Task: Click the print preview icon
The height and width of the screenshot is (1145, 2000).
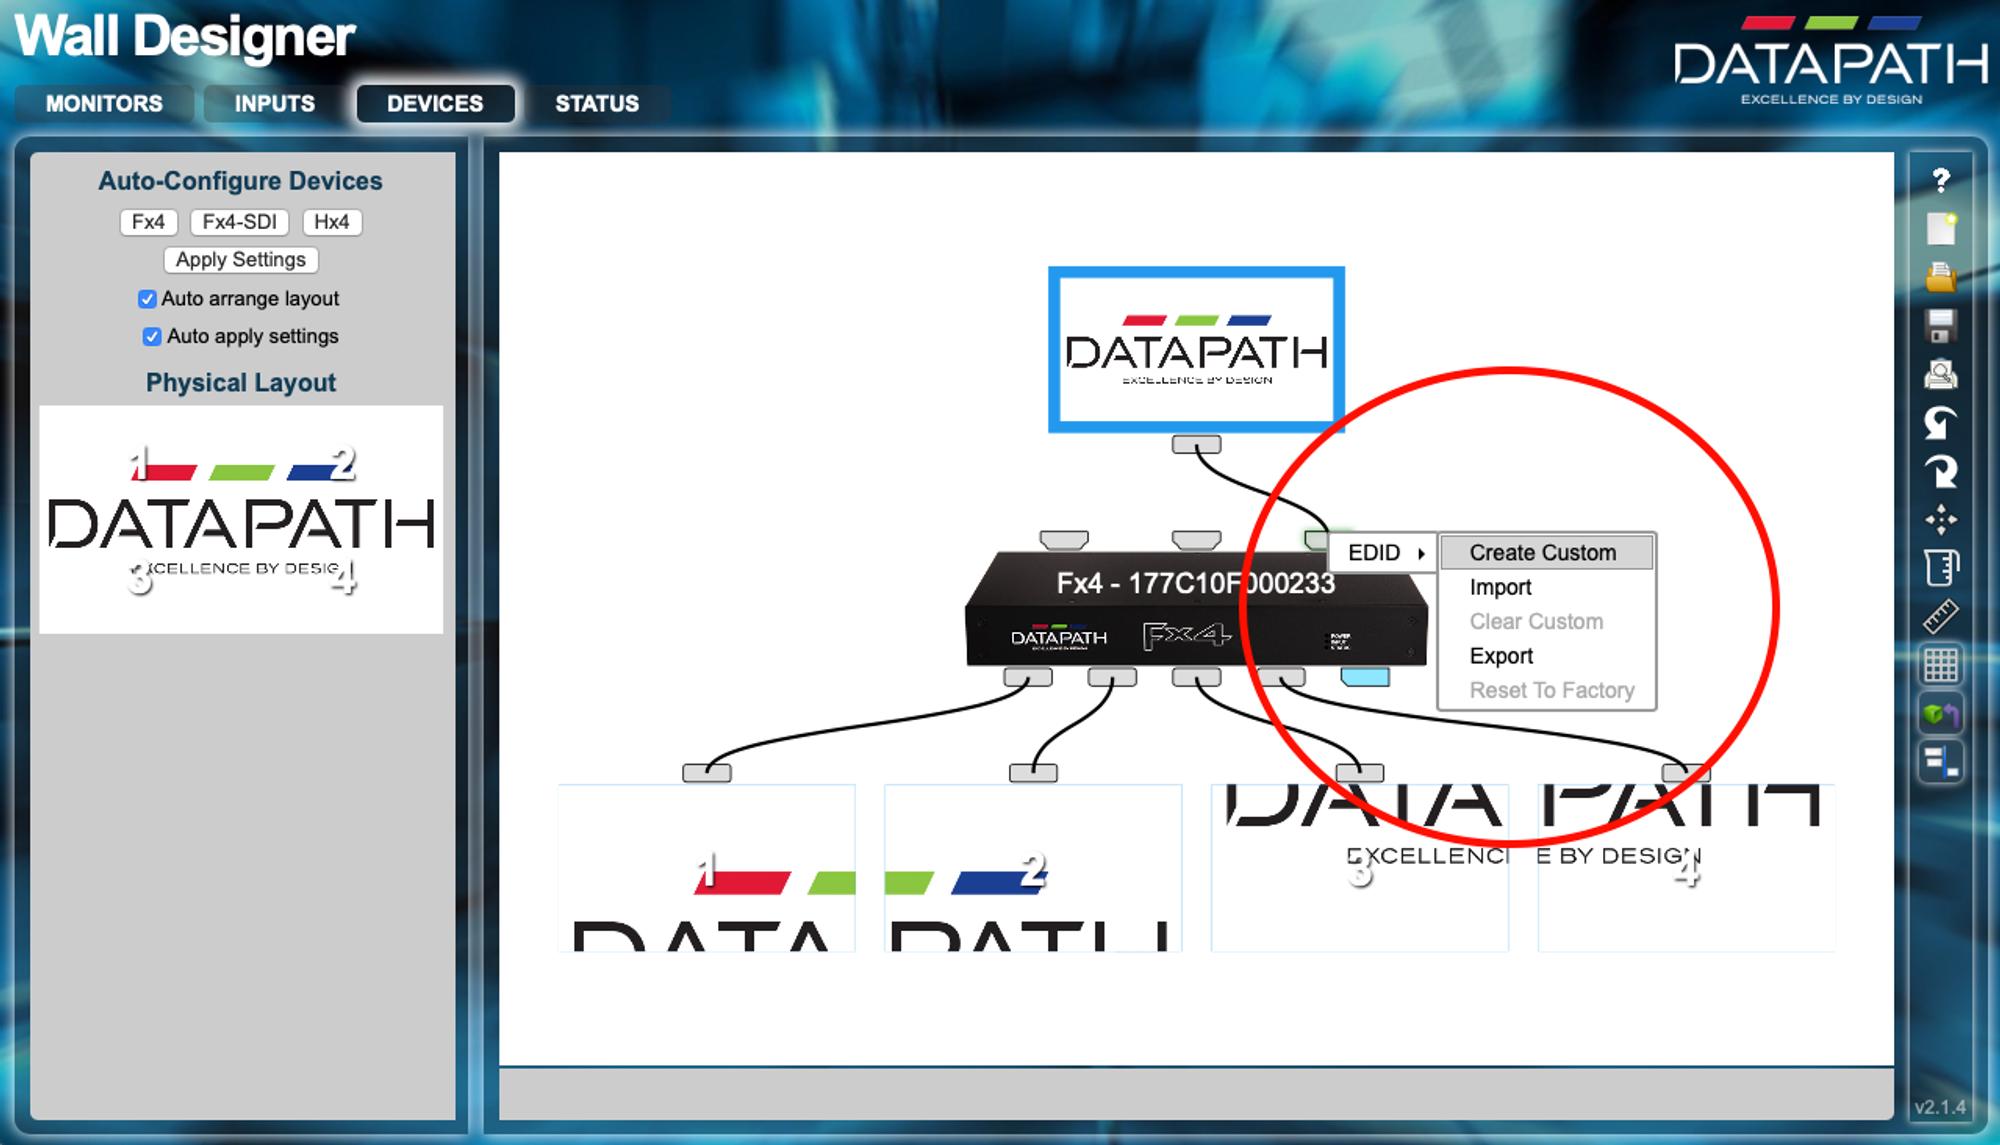Action: click(x=1940, y=375)
